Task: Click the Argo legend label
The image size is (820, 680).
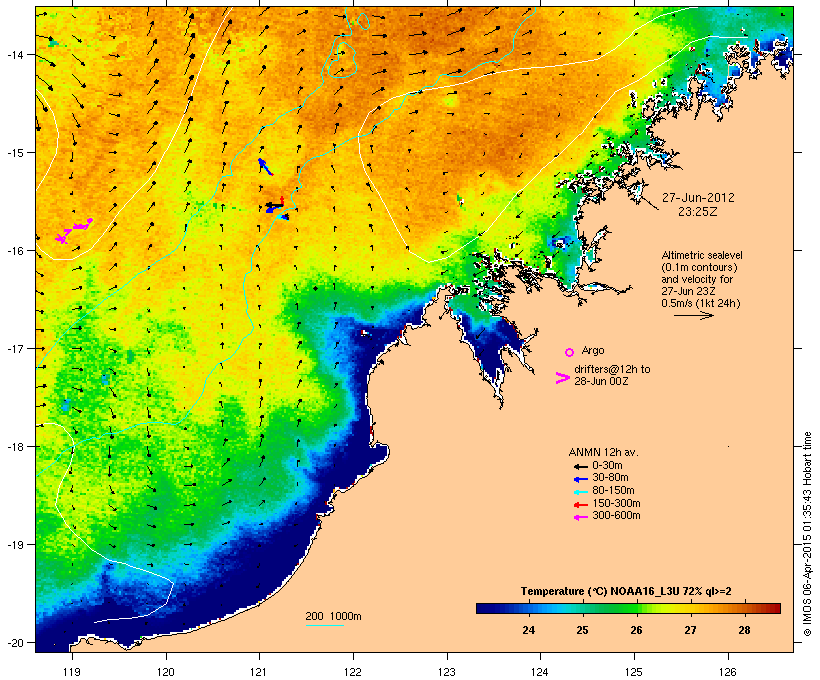Action: point(593,350)
